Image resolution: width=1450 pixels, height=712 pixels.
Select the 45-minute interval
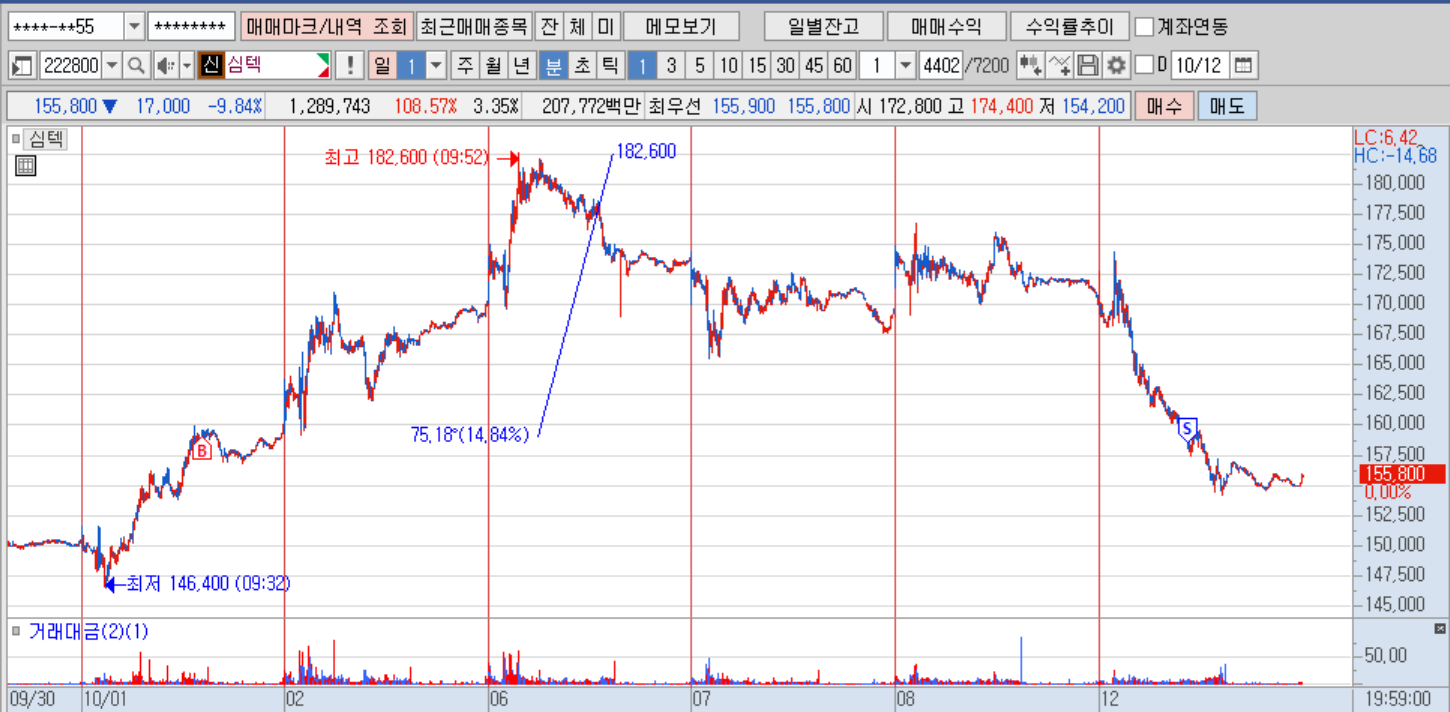click(815, 66)
